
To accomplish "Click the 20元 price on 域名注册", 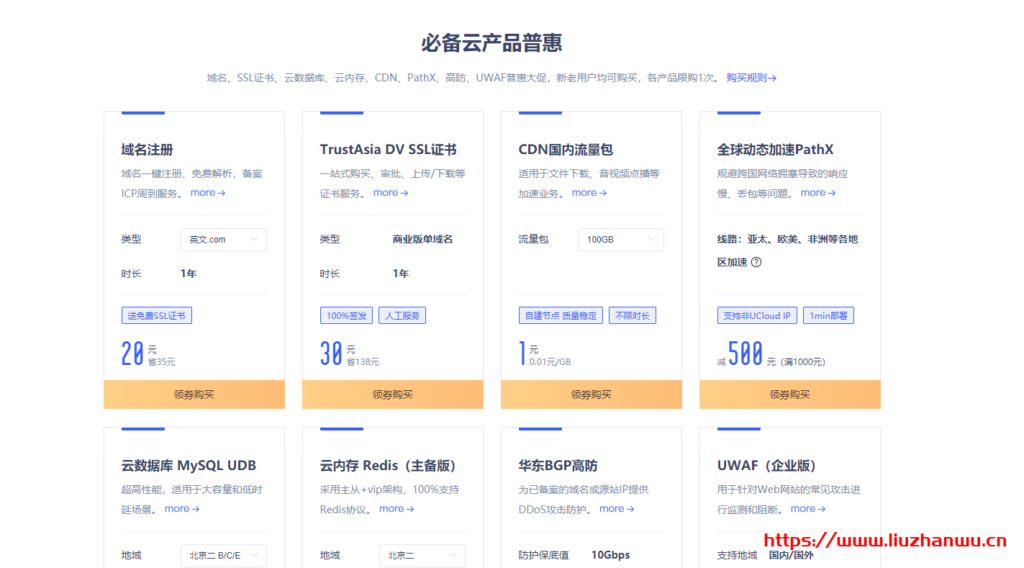I will tap(138, 353).
